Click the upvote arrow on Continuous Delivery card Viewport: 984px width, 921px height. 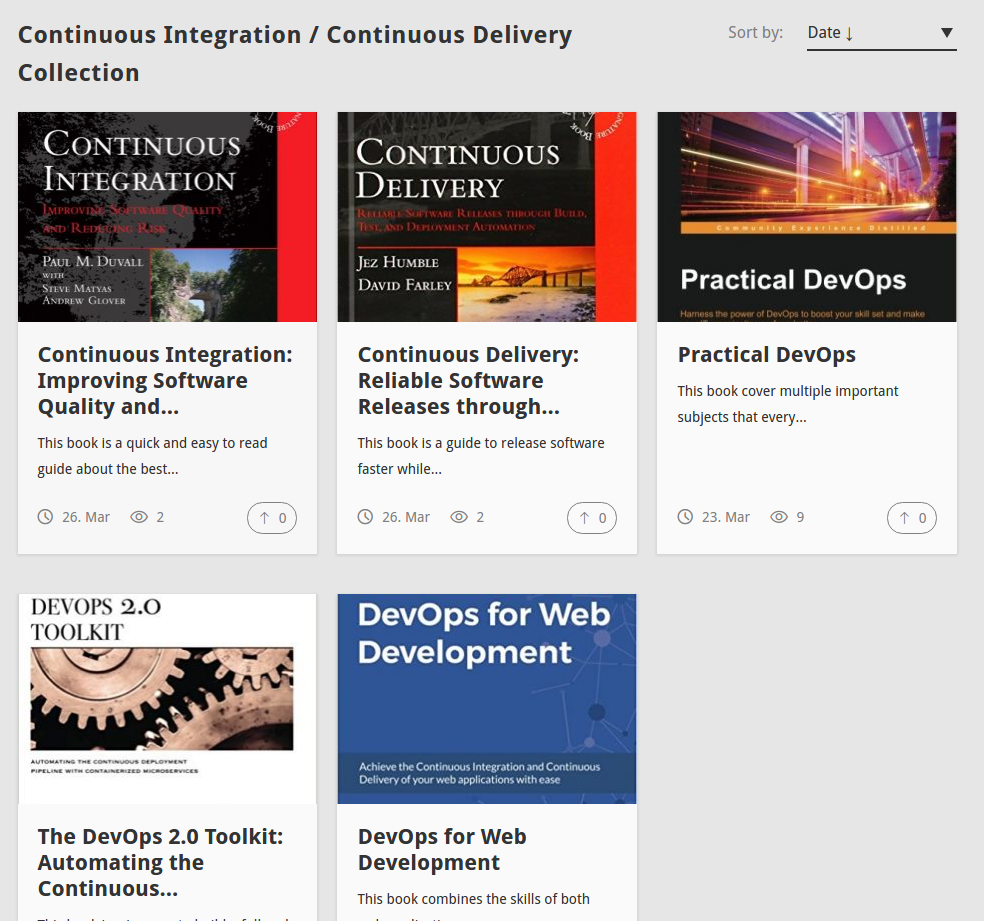(x=591, y=517)
